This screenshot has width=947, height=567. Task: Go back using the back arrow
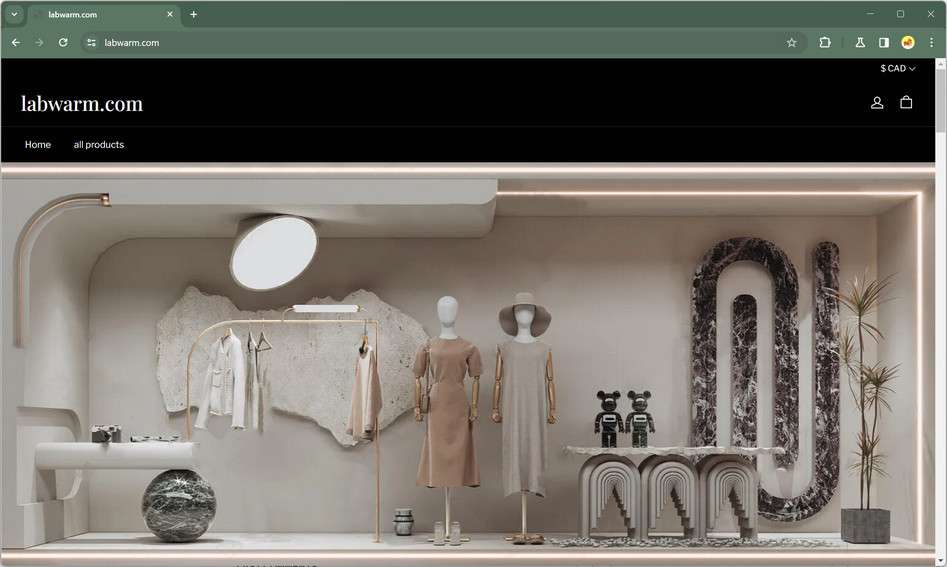click(16, 43)
